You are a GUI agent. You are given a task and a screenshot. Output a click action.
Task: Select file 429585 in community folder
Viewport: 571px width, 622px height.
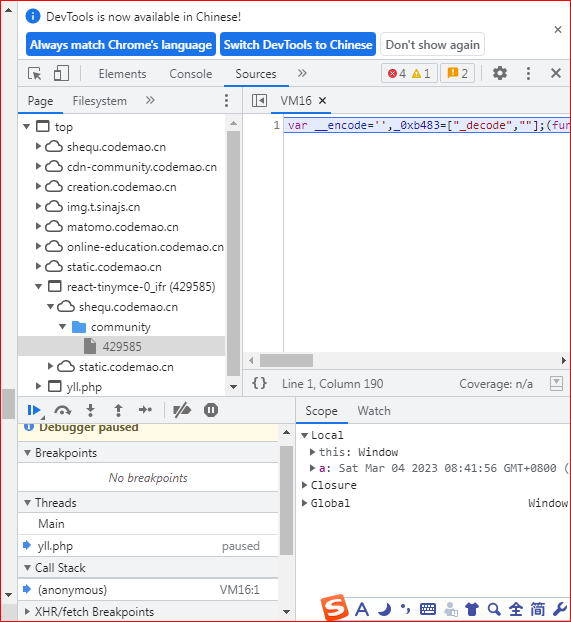point(121,346)
